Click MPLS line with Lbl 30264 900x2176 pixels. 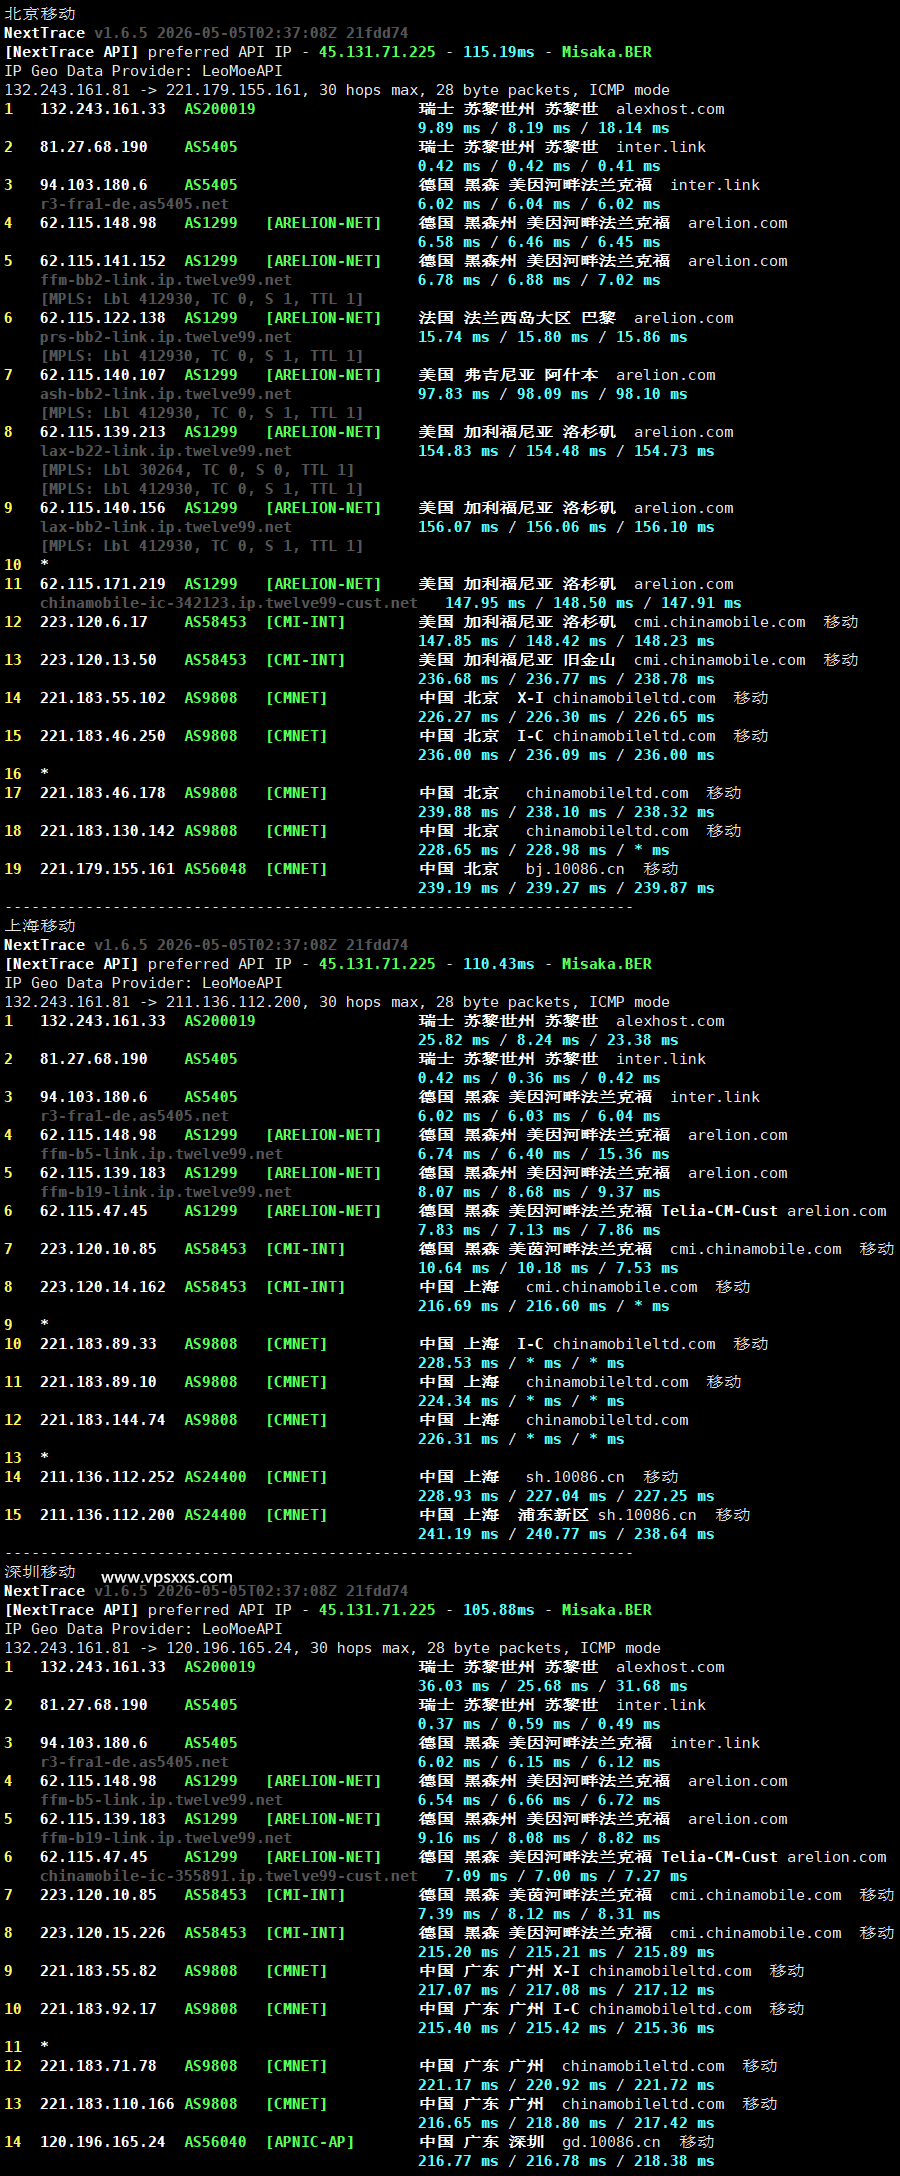[197, 470]
